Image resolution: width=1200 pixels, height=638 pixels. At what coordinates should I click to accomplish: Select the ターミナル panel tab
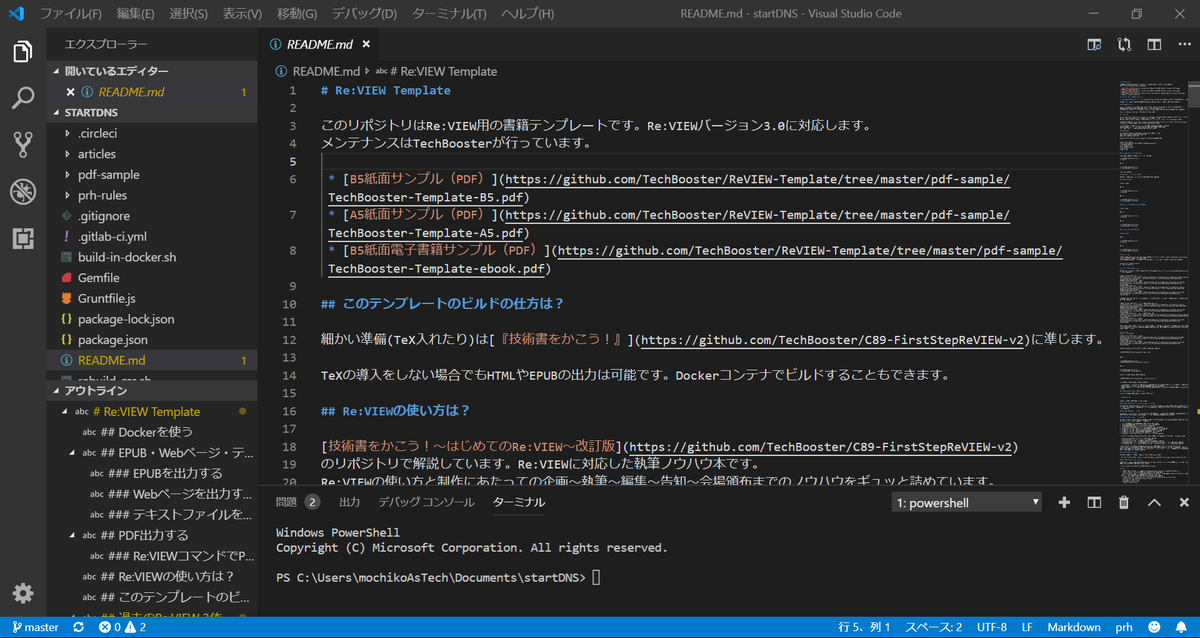click(519, 502)
